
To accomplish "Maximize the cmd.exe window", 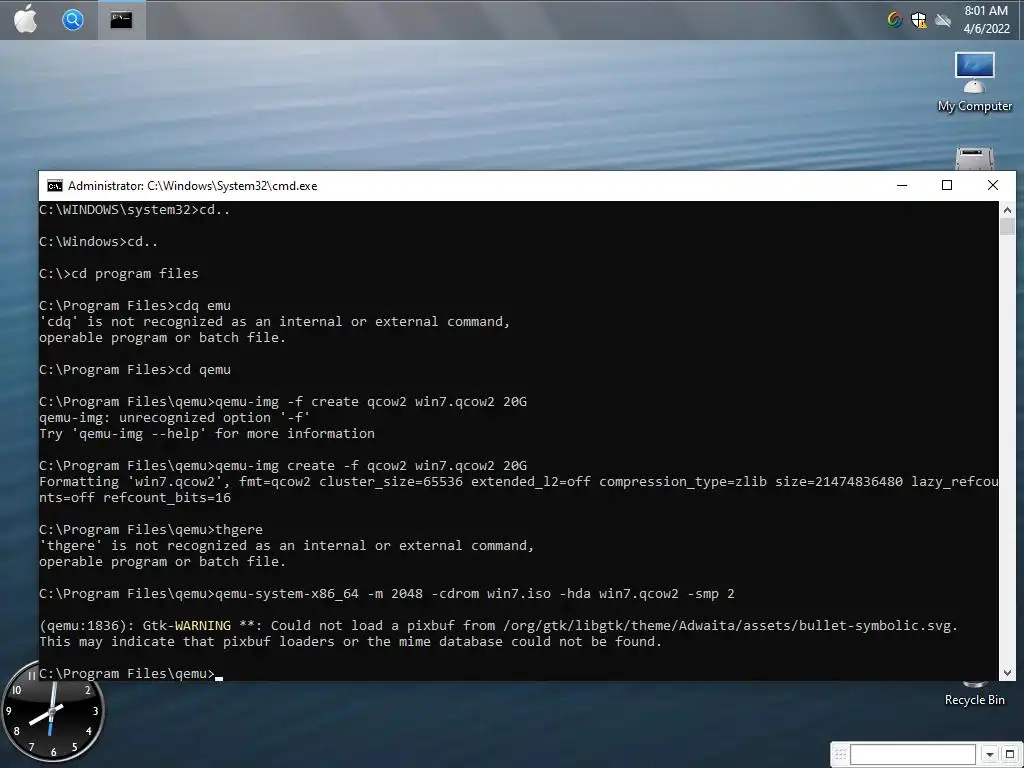I will click(947, 185).
